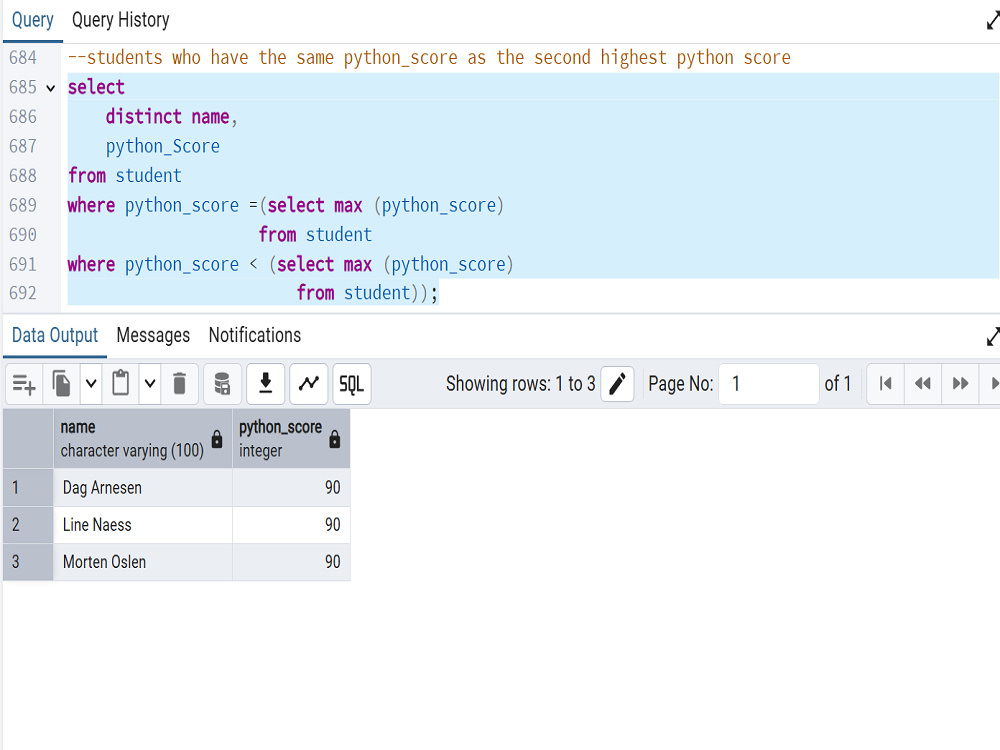Click line number 692 in gutter

23,293
